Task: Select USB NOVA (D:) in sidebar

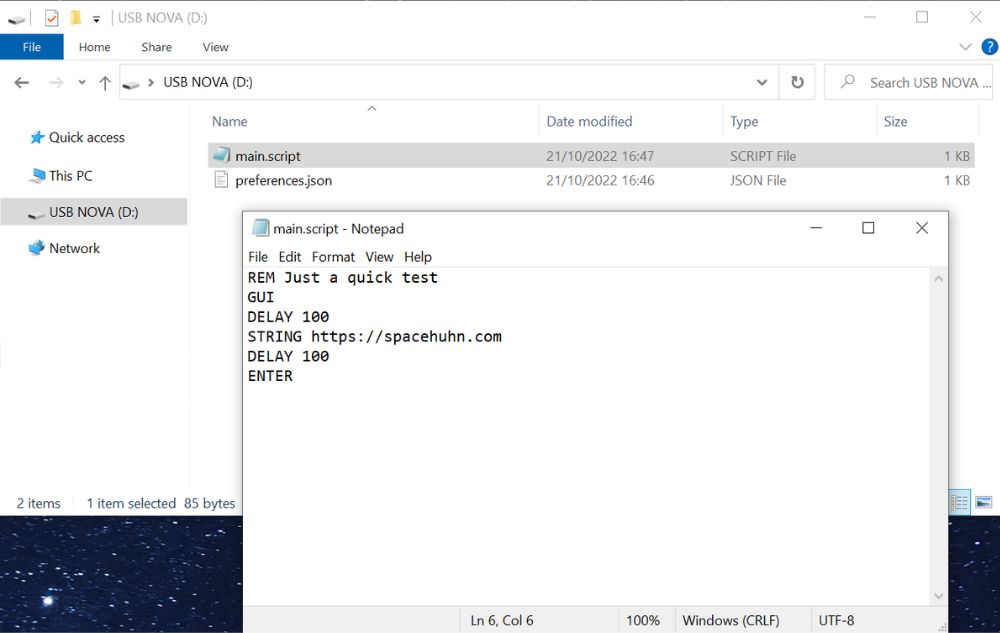Action: [94, 212]
